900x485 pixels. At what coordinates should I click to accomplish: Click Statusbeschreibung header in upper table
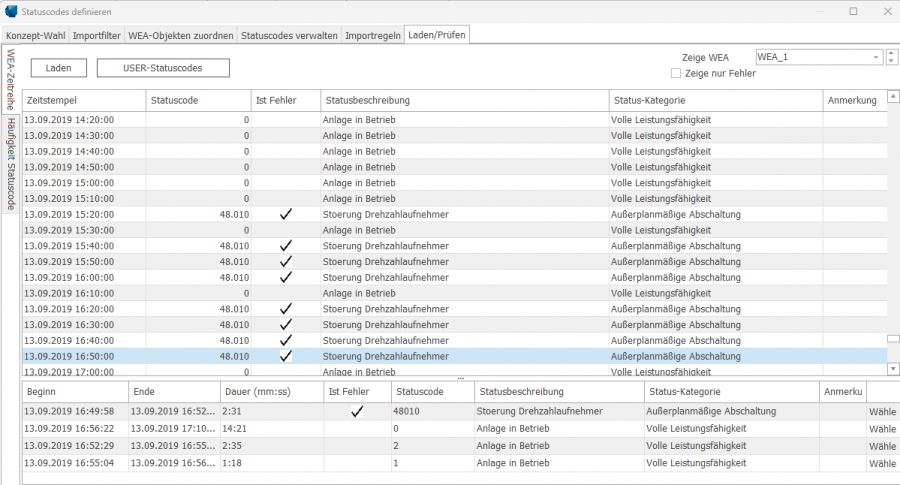(465, 100)
